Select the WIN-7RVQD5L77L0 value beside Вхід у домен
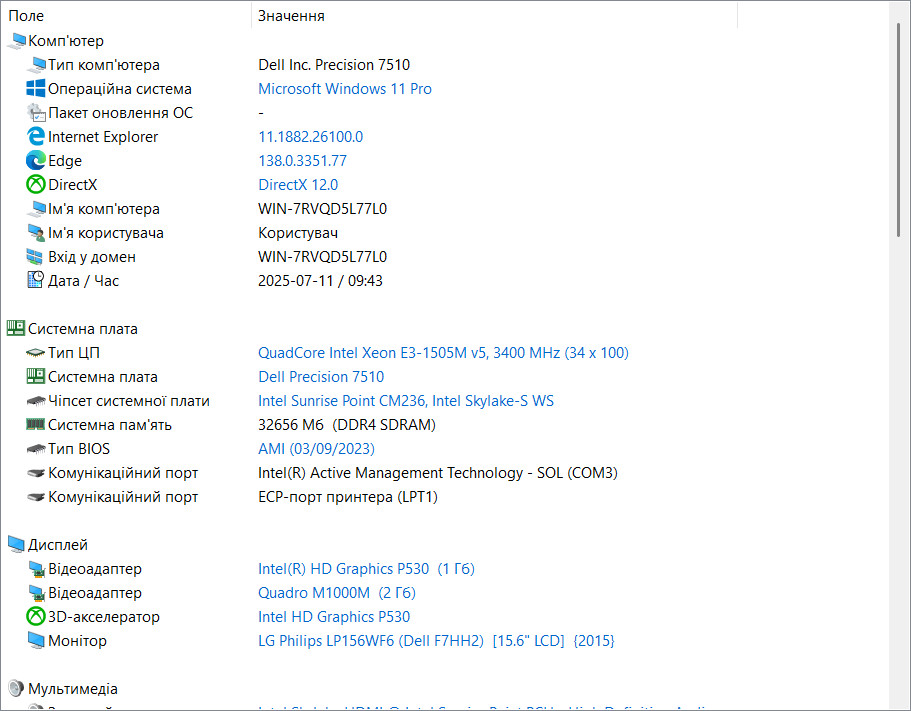This screenshot has width=911, height=711. tap(322, 257)
